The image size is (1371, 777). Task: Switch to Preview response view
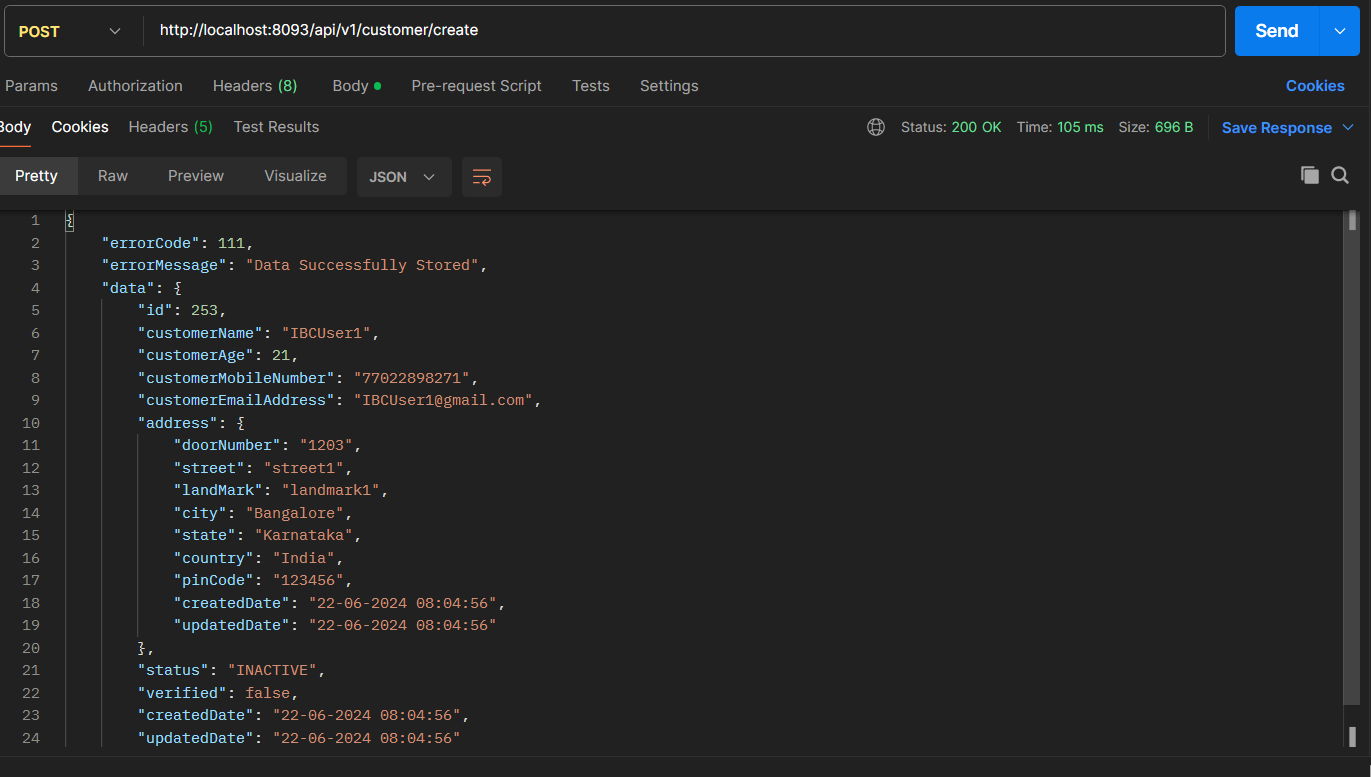point(196,176)
